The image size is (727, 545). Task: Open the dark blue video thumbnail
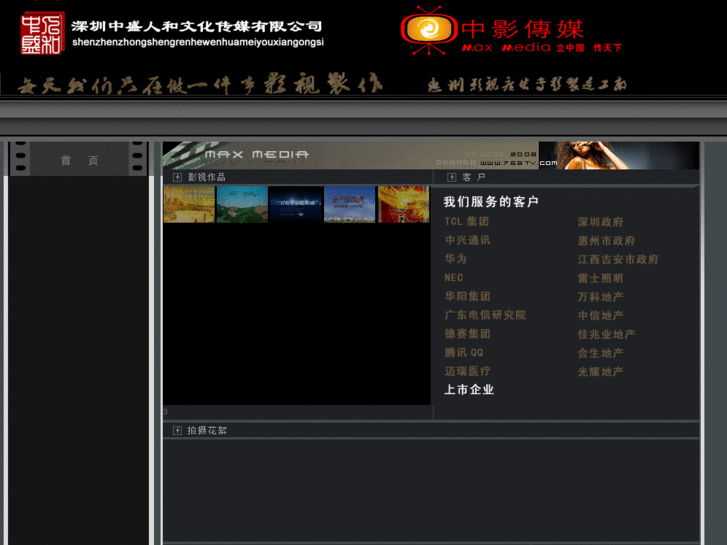pos(295,205)
